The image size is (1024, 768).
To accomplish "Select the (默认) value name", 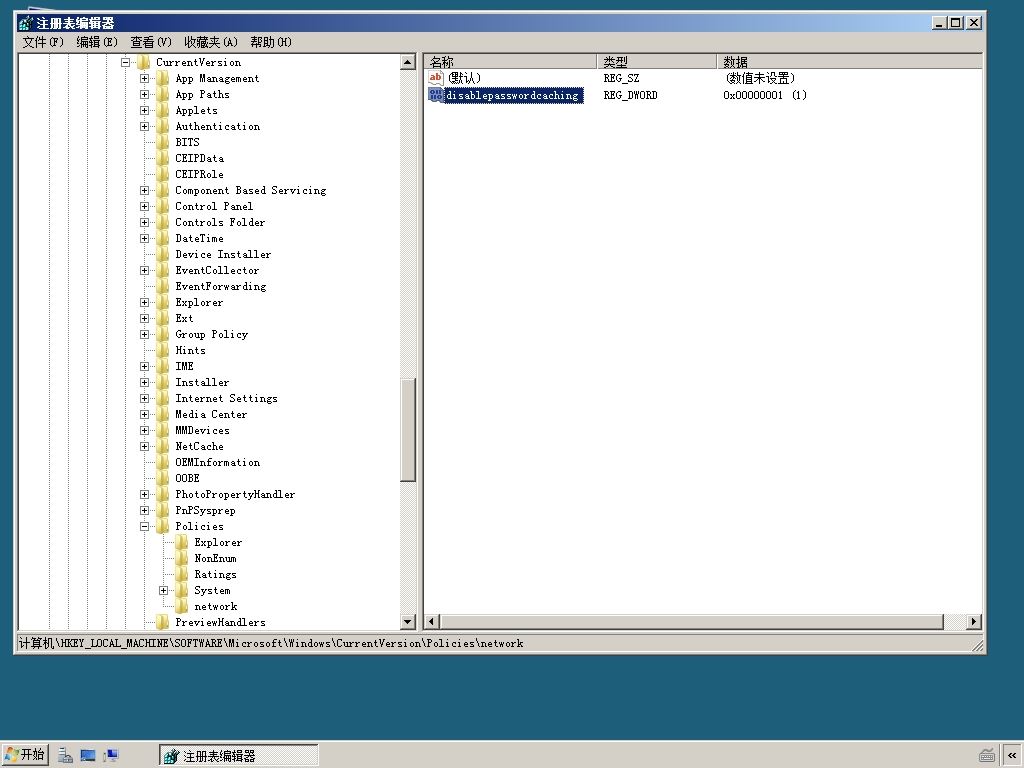I will [x=464, y=78].
